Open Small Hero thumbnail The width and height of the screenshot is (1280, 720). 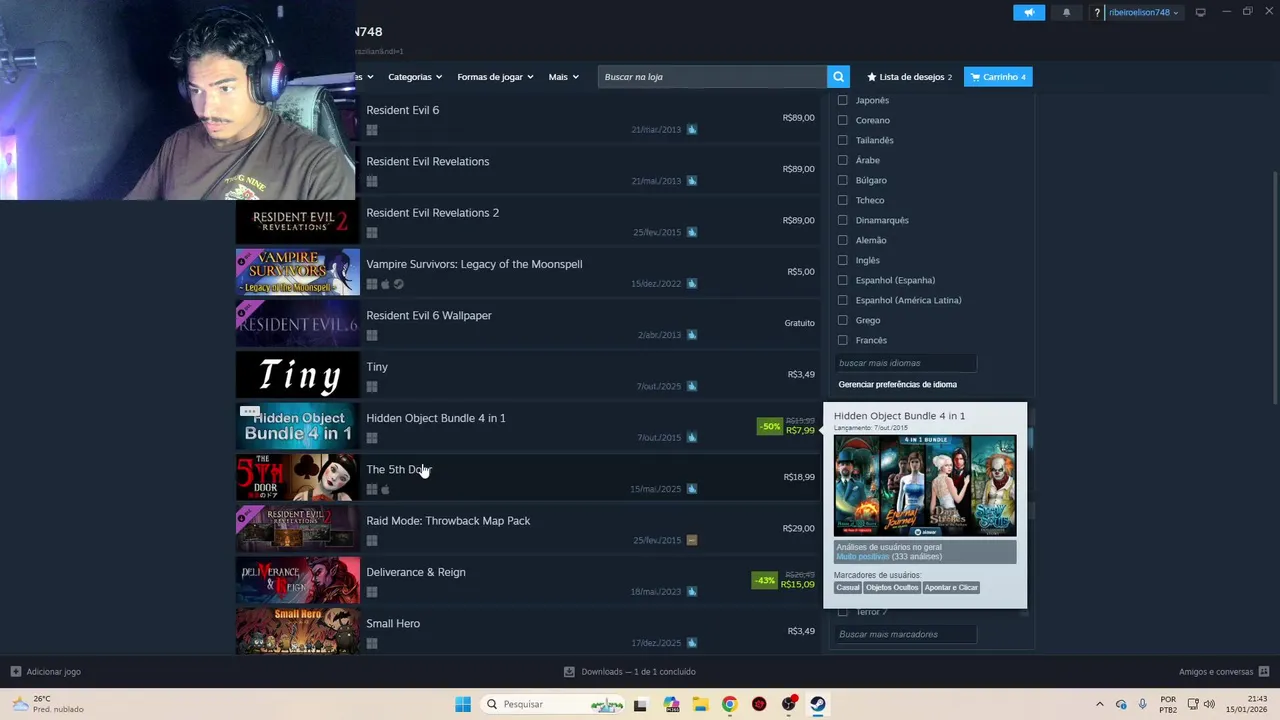click(297, 631)
